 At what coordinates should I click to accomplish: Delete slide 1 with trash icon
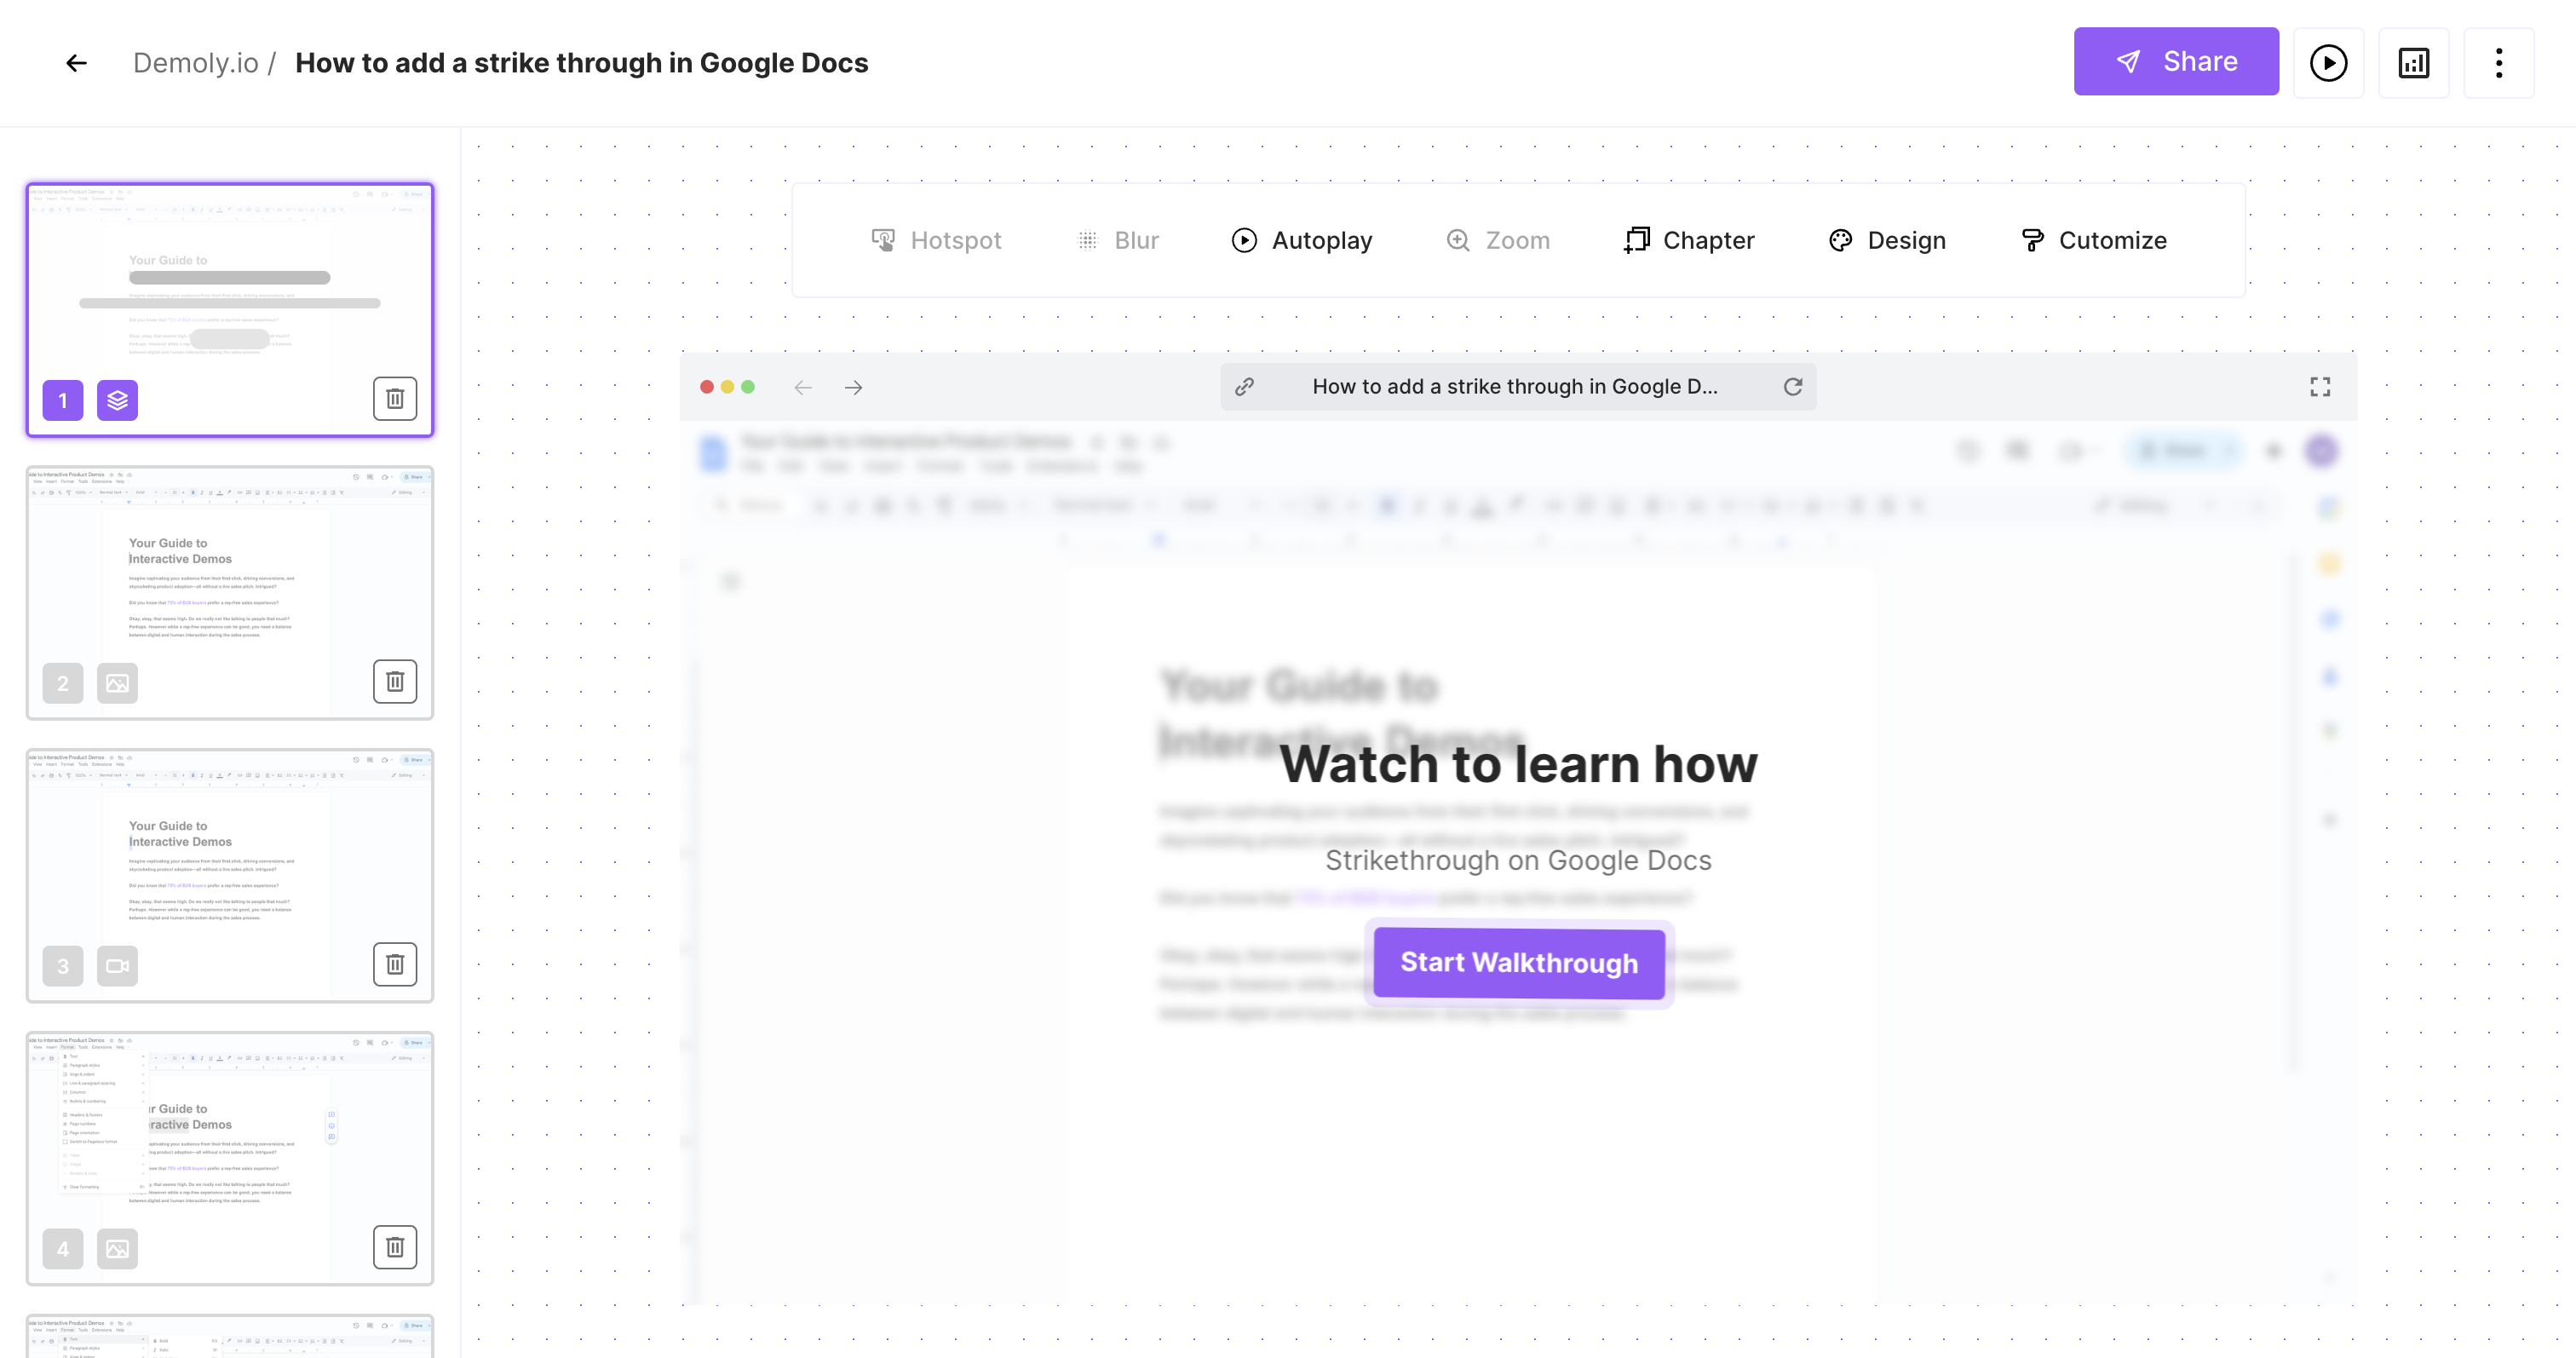pyautogui.click(x=395, y=399)
